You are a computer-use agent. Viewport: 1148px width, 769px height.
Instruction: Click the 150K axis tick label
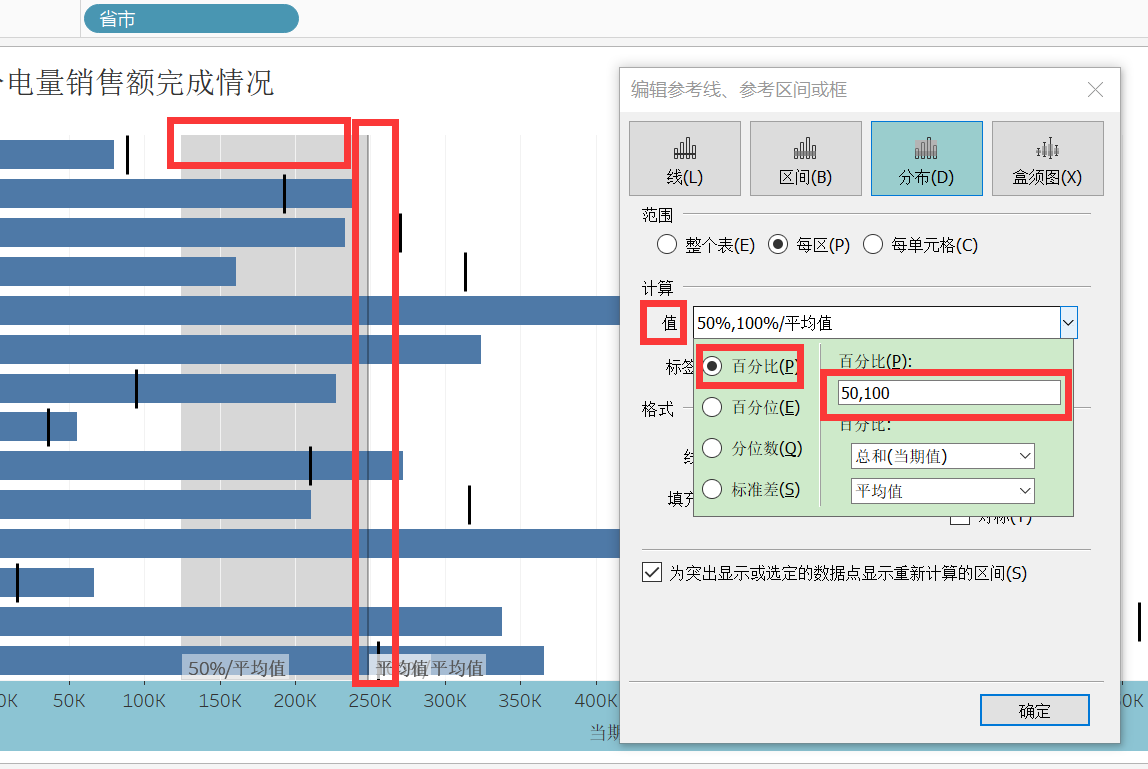(x=220, y=701)
